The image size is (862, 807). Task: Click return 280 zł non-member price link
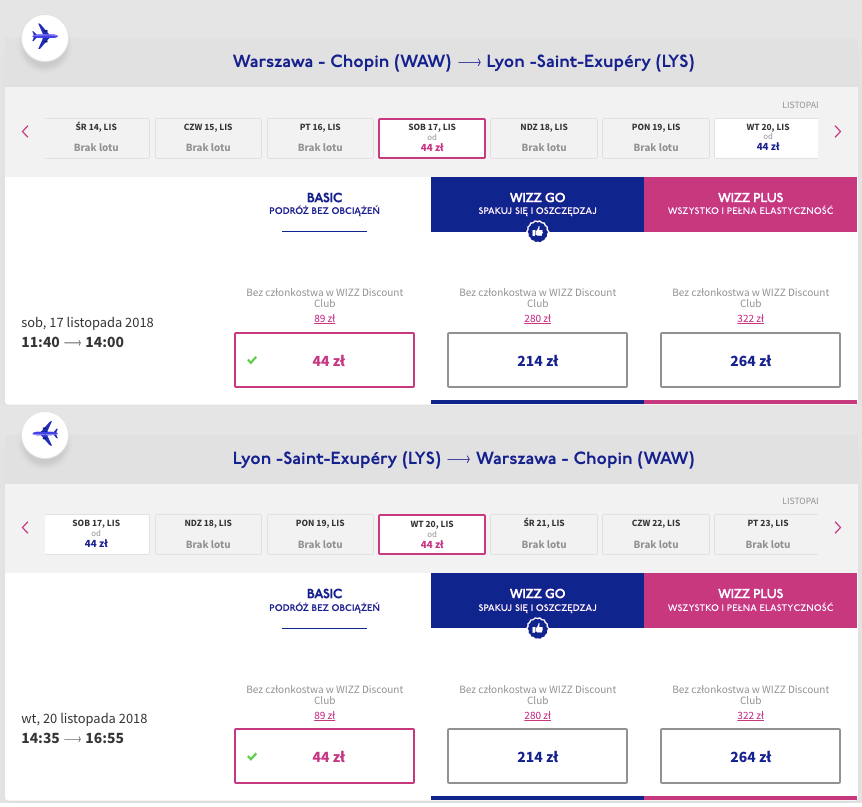pos(537,714)
